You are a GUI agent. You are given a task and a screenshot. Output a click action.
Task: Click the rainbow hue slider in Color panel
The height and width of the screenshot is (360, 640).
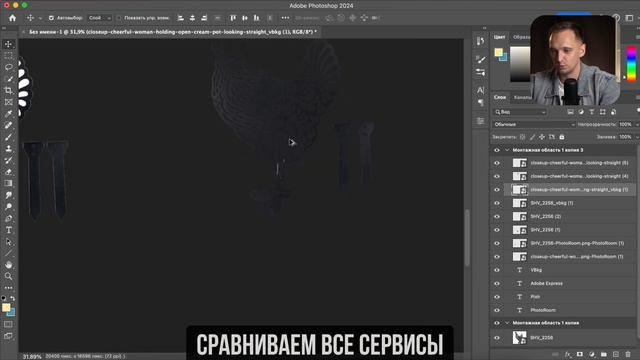click(x=631, y=64)
